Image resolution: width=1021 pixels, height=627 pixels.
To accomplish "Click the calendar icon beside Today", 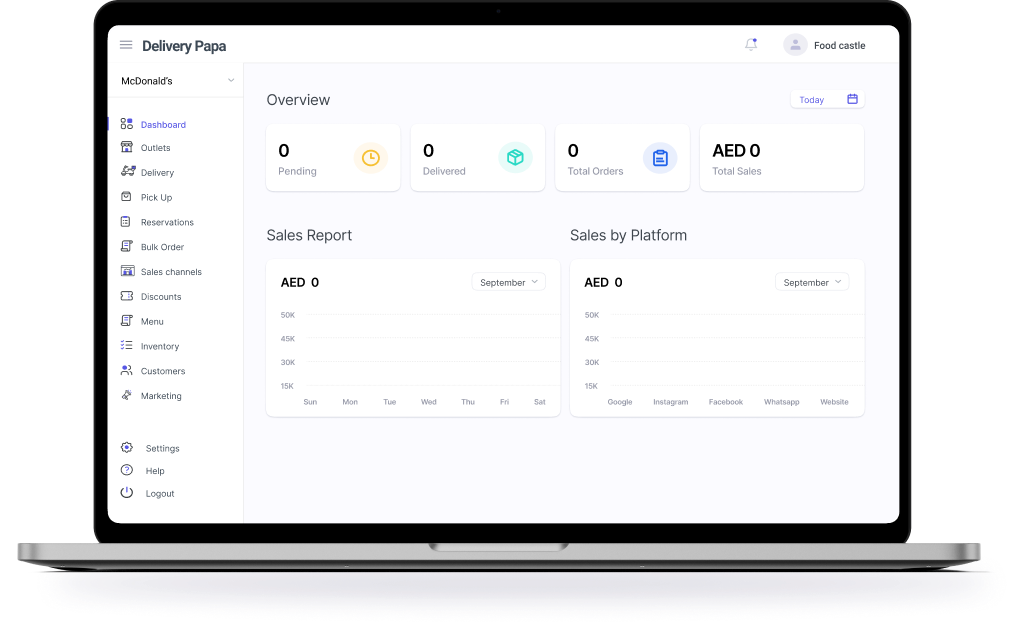I will [852, 99].
